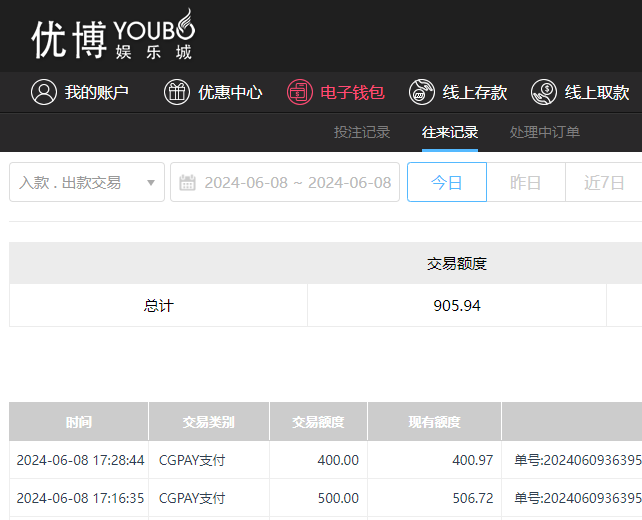Select the 今日 filter button
Image resolution: width=642 pixels, height=520 pixels.
[x=446, y=183]
